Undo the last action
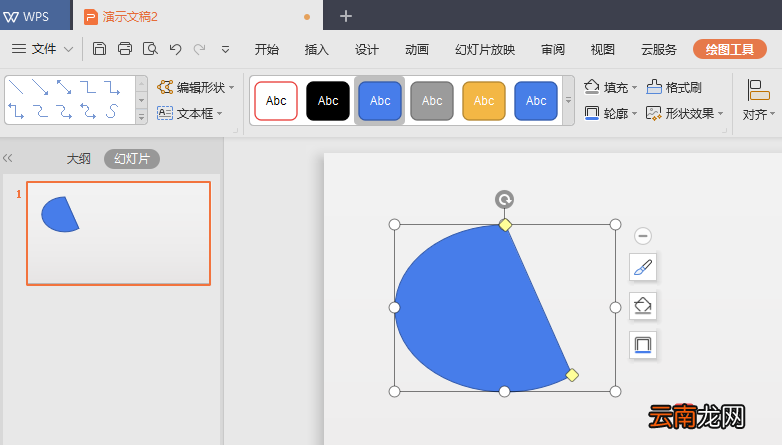 tap(175, 49)
